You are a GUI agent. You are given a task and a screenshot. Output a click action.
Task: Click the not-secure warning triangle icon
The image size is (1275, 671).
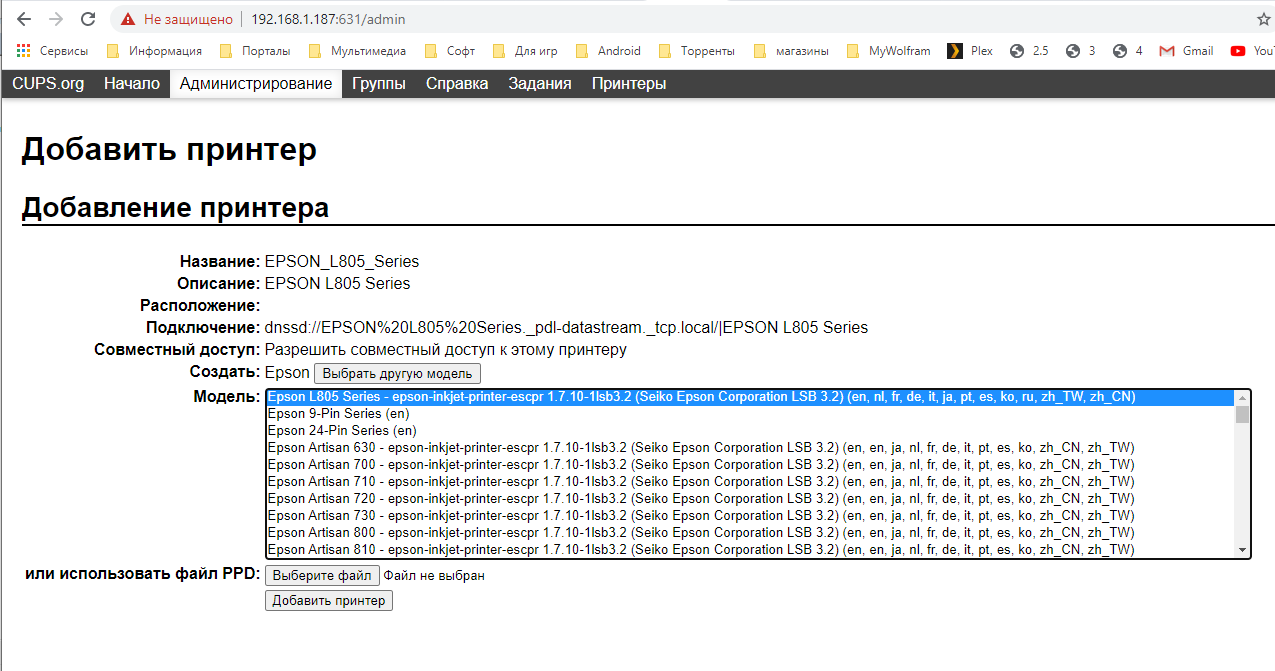point(127,19)
